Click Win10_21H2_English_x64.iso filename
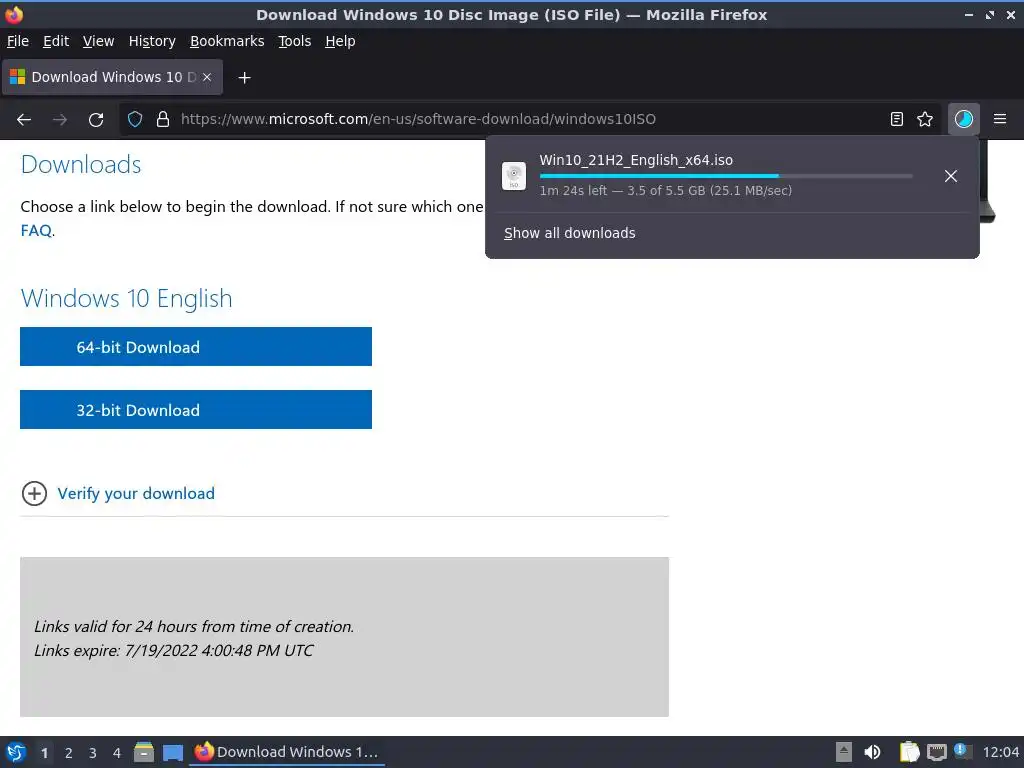Screen dimensions: 1024x768 [635, 160]
